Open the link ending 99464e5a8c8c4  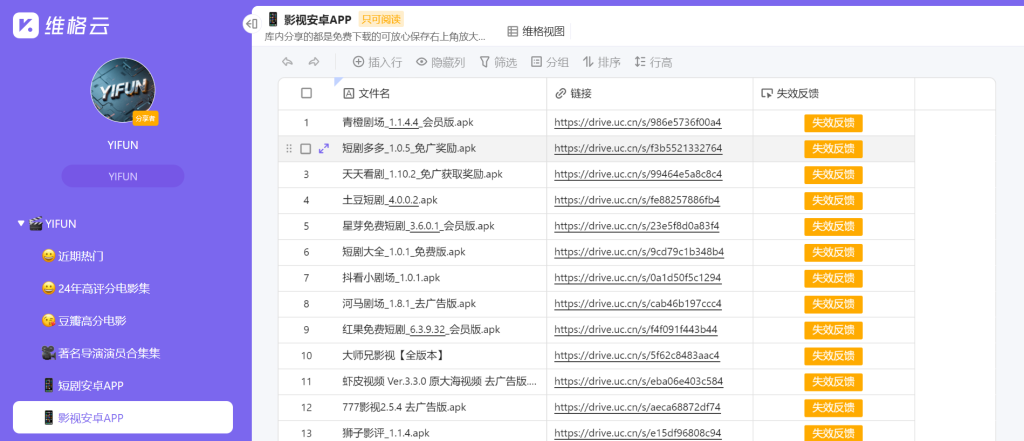[638, 175]
